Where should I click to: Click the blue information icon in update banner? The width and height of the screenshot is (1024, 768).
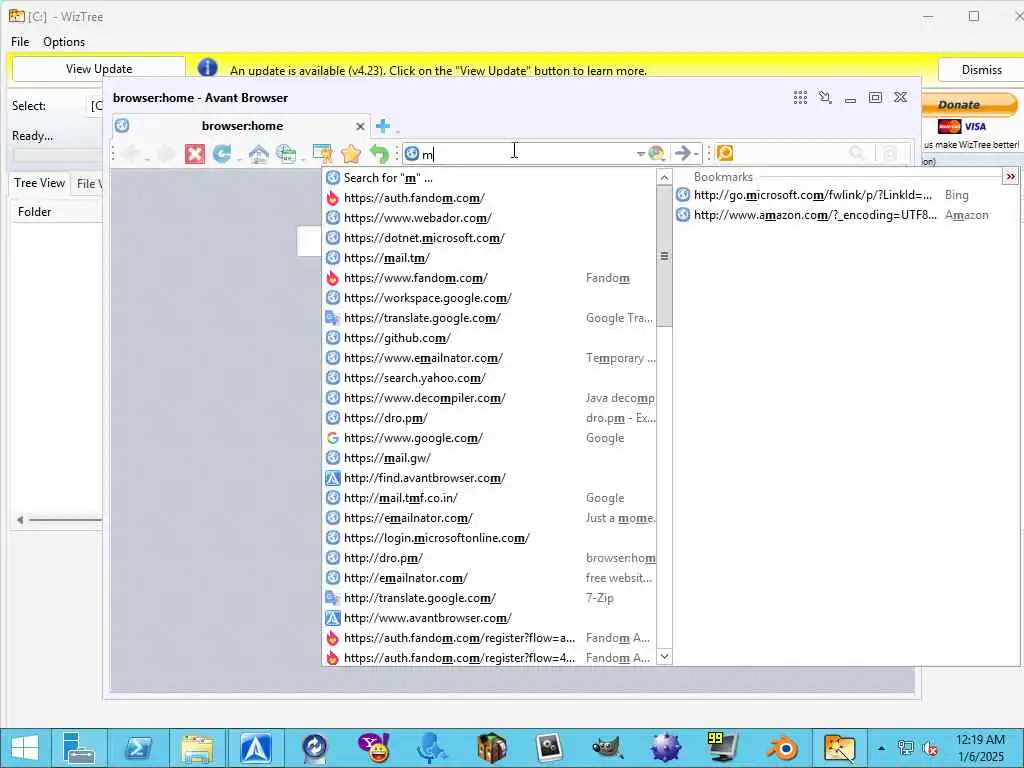tap(208, 68)
